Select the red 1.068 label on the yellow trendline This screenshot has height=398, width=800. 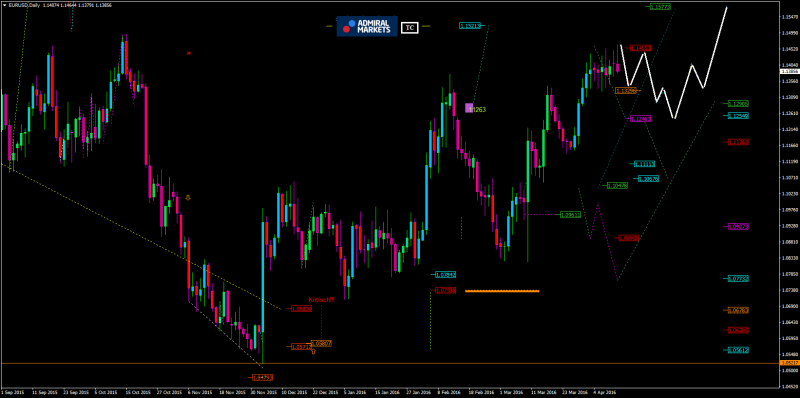pos(302,309)
